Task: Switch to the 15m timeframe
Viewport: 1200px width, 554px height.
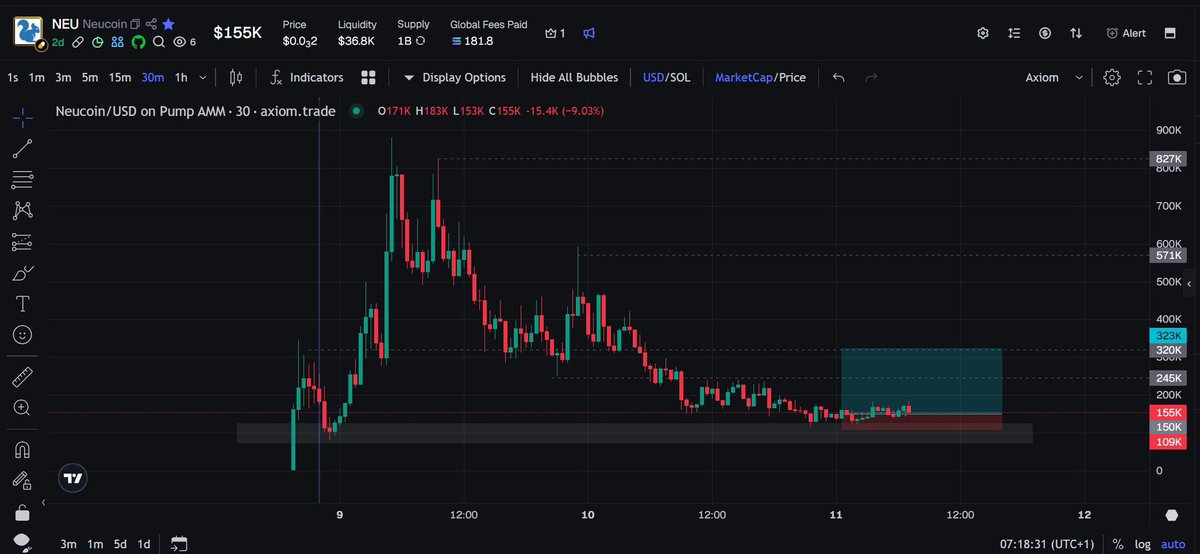Action: point(120,77)
